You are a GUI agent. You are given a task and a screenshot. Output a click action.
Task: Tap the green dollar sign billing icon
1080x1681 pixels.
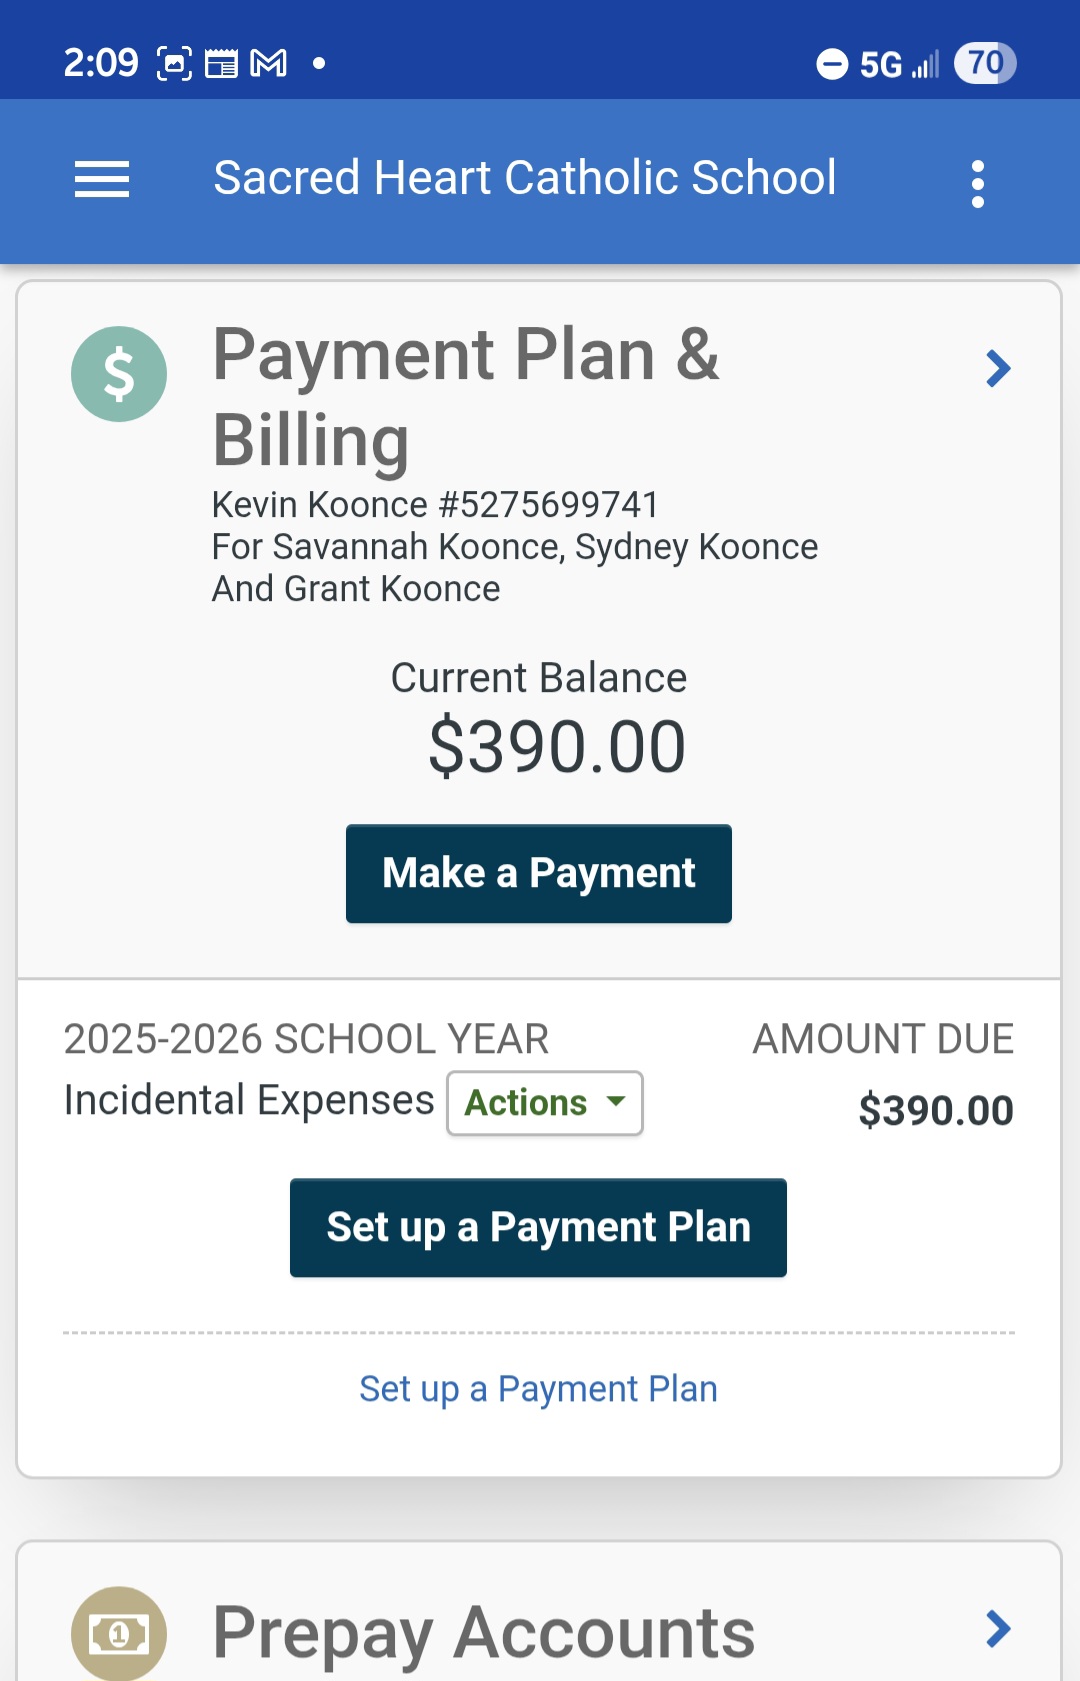119,374
